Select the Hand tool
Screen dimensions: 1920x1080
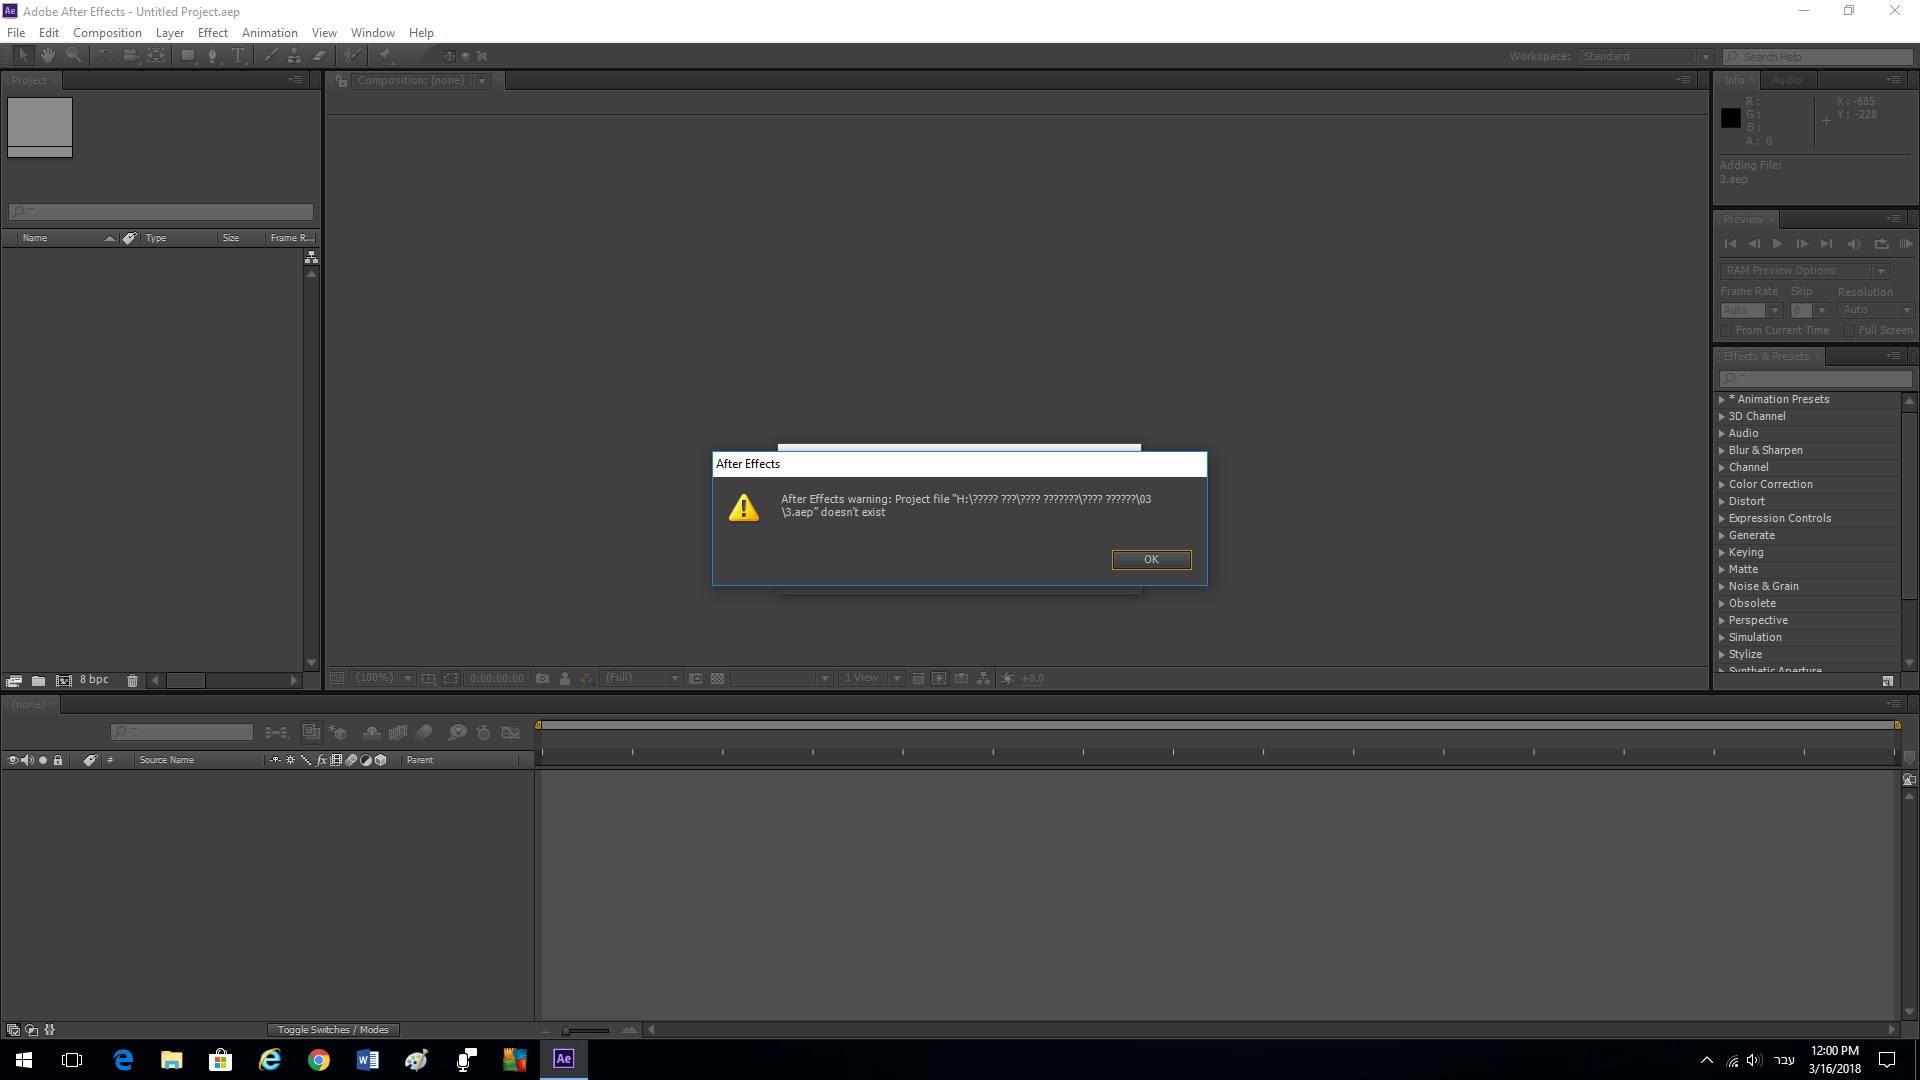[x=47, y=56]
